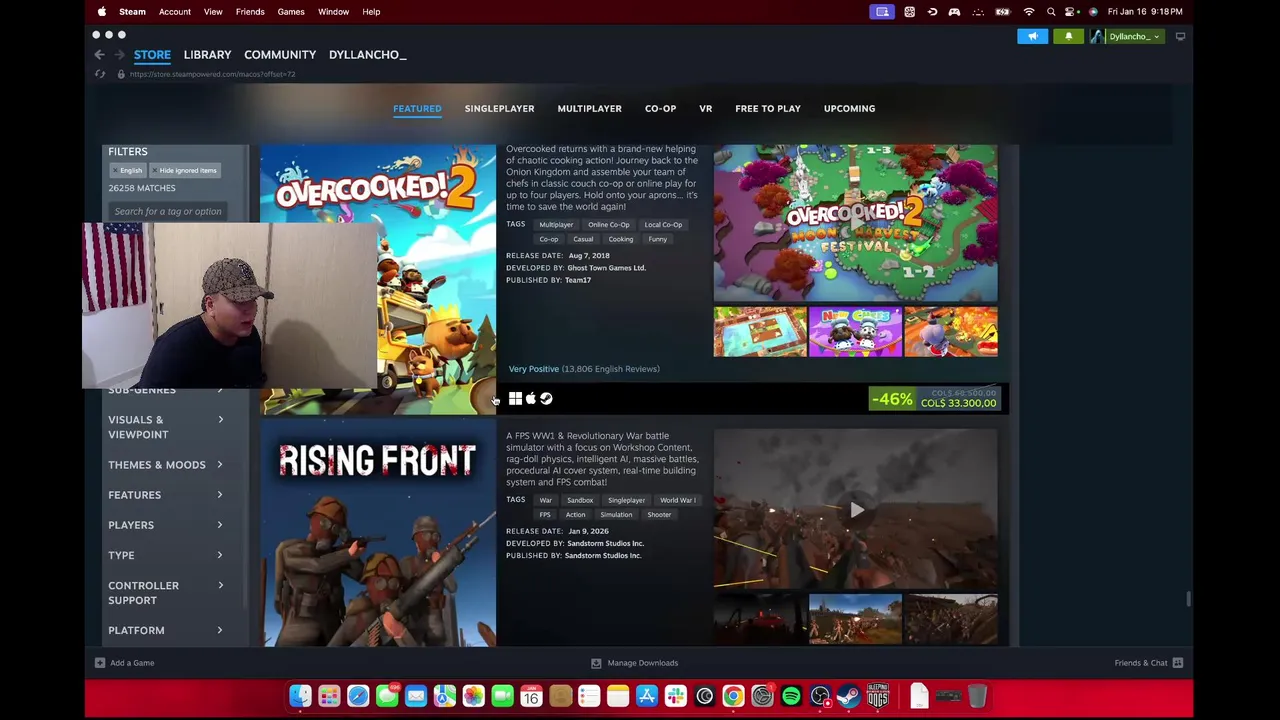Click the Very Positive reviews link

(534, 369)
